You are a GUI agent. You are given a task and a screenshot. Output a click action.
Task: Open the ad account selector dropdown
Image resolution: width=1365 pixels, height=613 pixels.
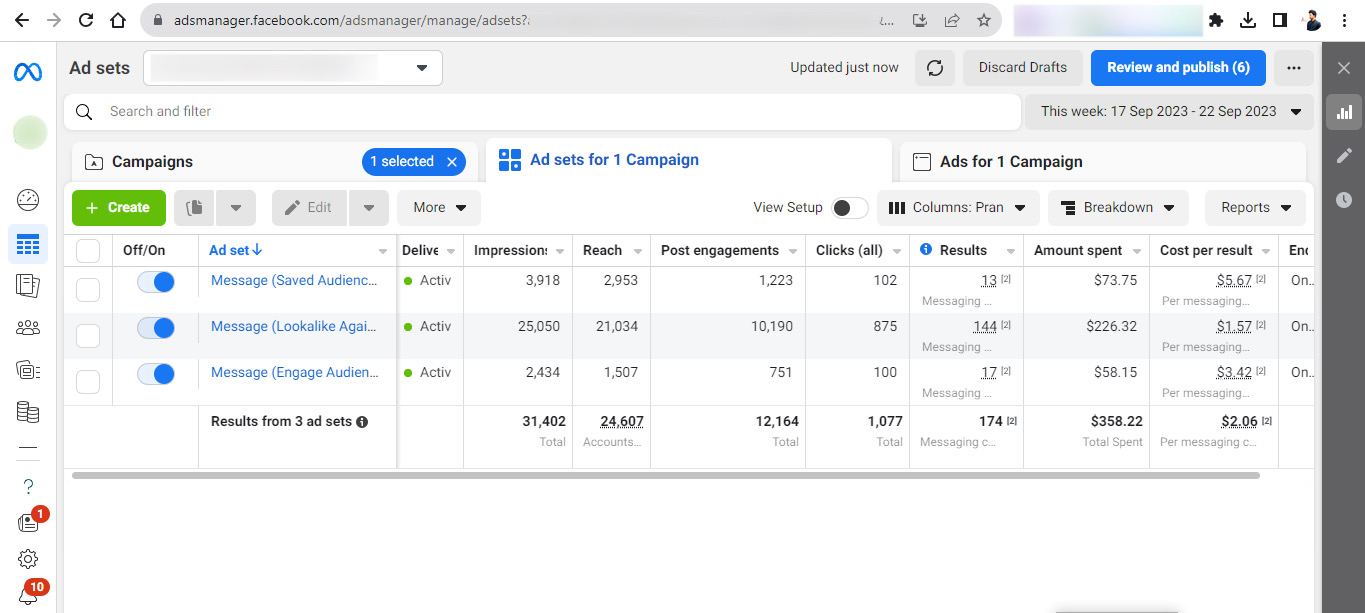pos(293,68)
